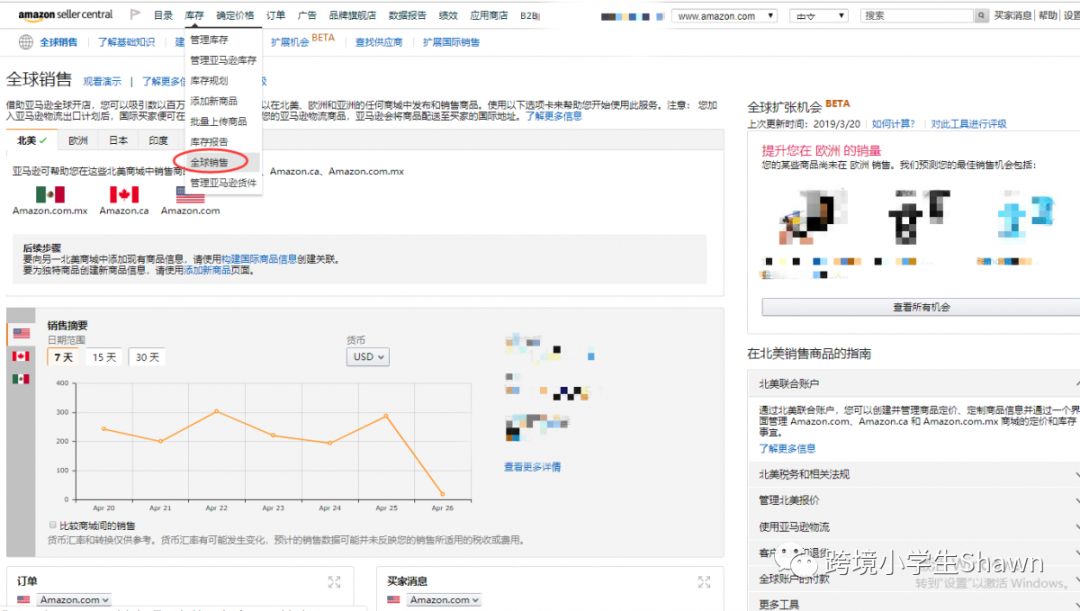Open the 扩展机会 BETA link
The image size is (1080, 611).
point(302,41)
